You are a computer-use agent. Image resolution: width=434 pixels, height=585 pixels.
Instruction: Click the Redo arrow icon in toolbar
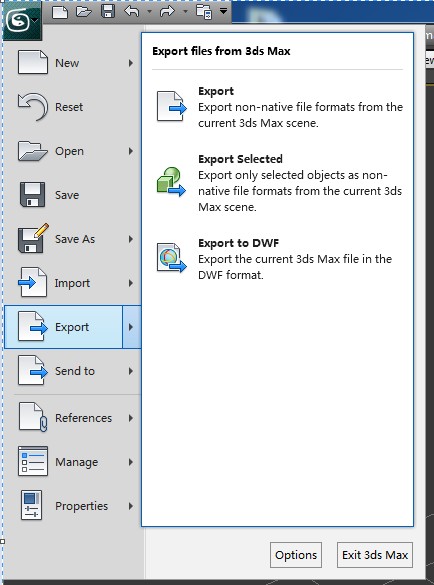(x=167, y=12)
